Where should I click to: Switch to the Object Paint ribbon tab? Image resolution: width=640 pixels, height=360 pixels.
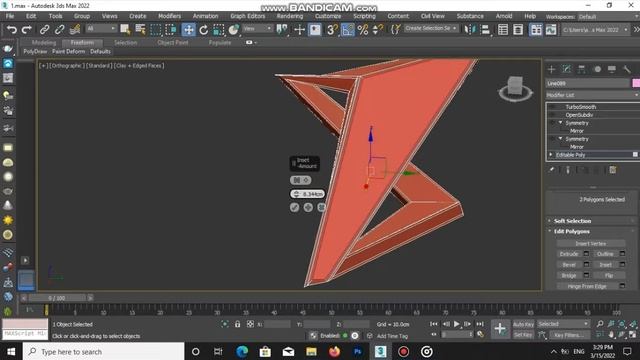[173, 42]
